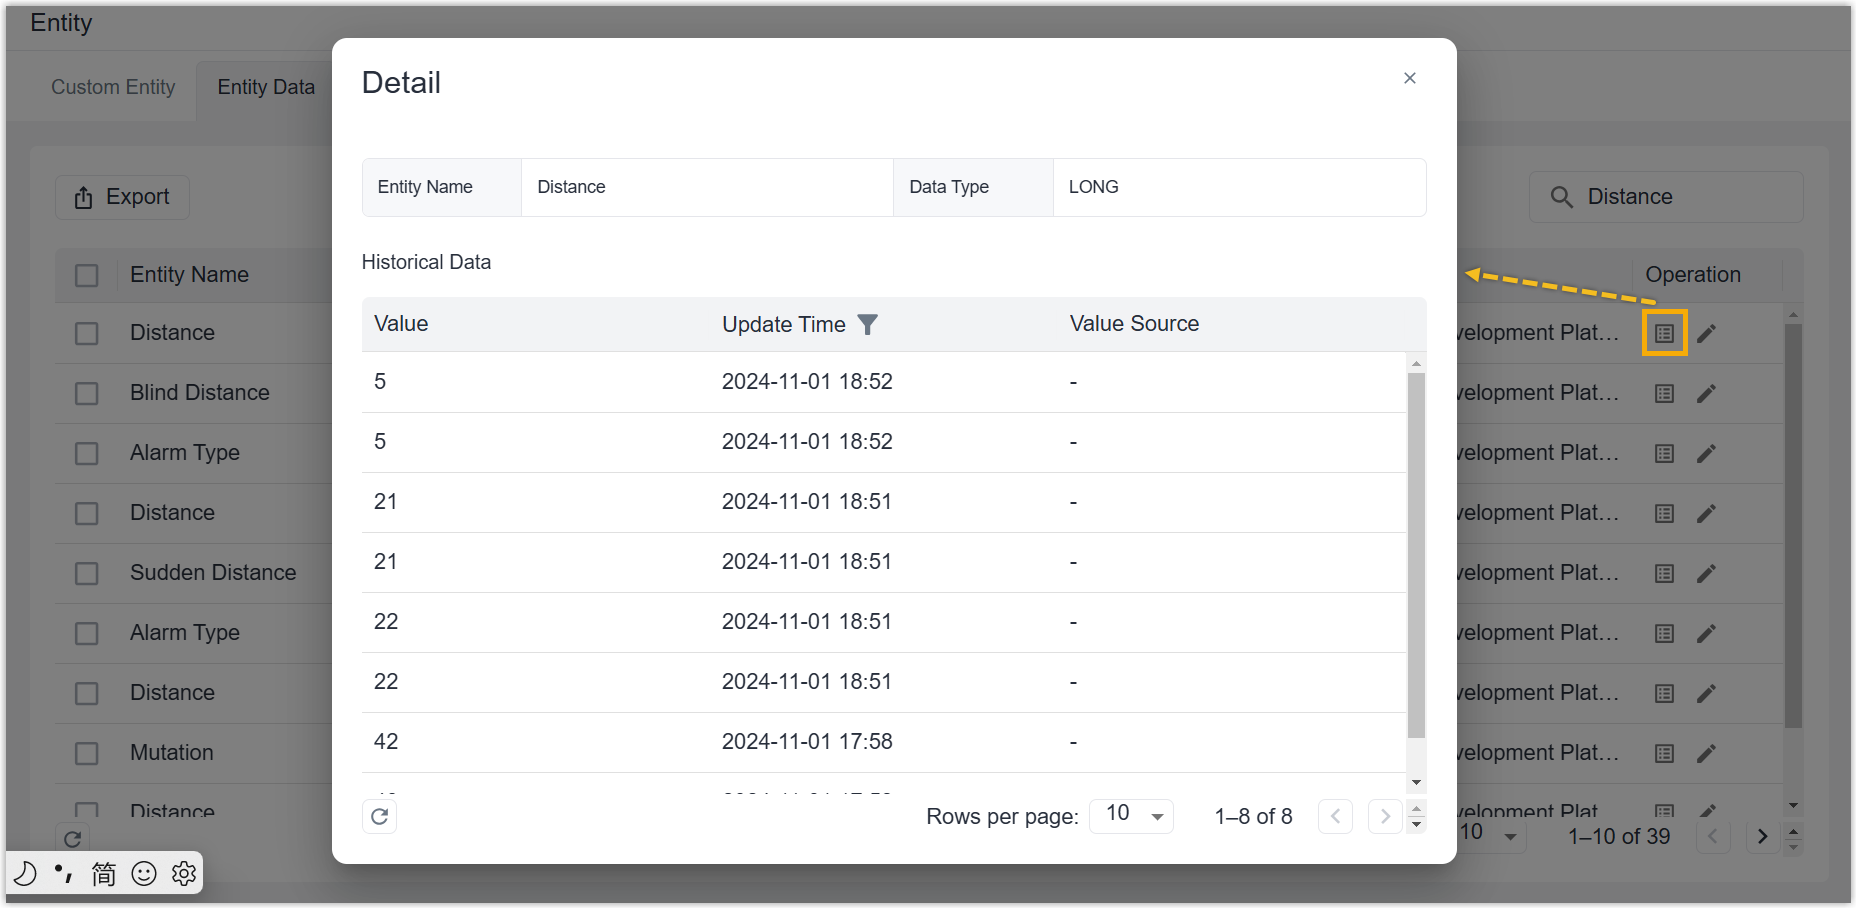The height and width of the screenshot is (909, 1857).
Task: Click the Export button
Action: [x=122, y=197]
